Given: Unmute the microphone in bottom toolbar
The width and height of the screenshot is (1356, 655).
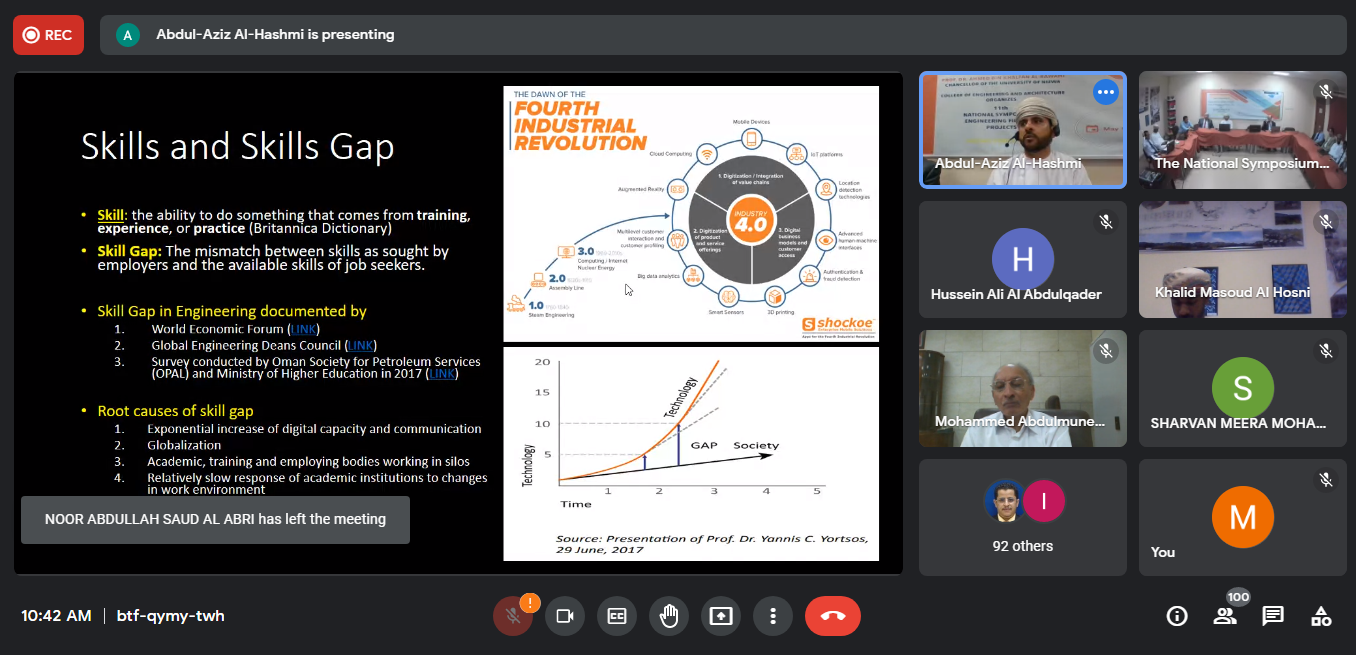Looking at the screenshot, I should pos(513,616).
